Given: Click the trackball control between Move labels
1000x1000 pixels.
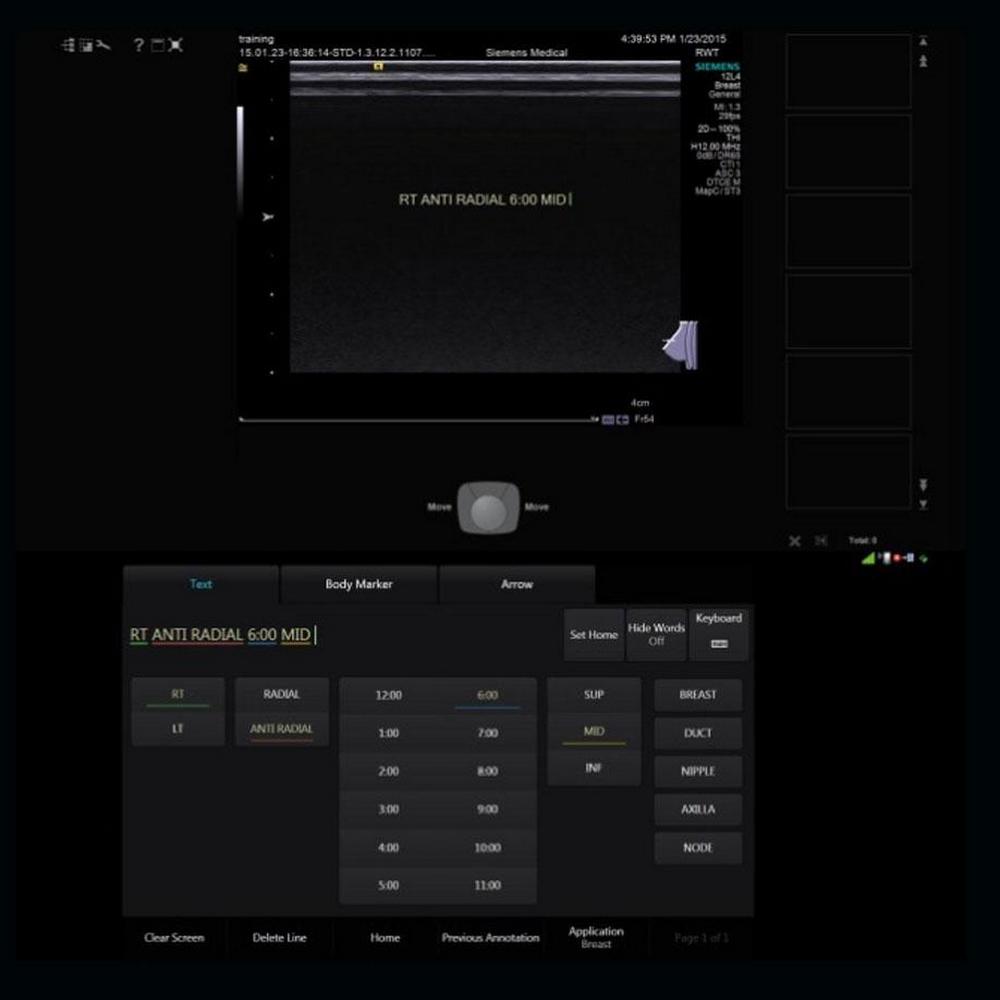Looking at the screenshot, I should tap(488, 508).
